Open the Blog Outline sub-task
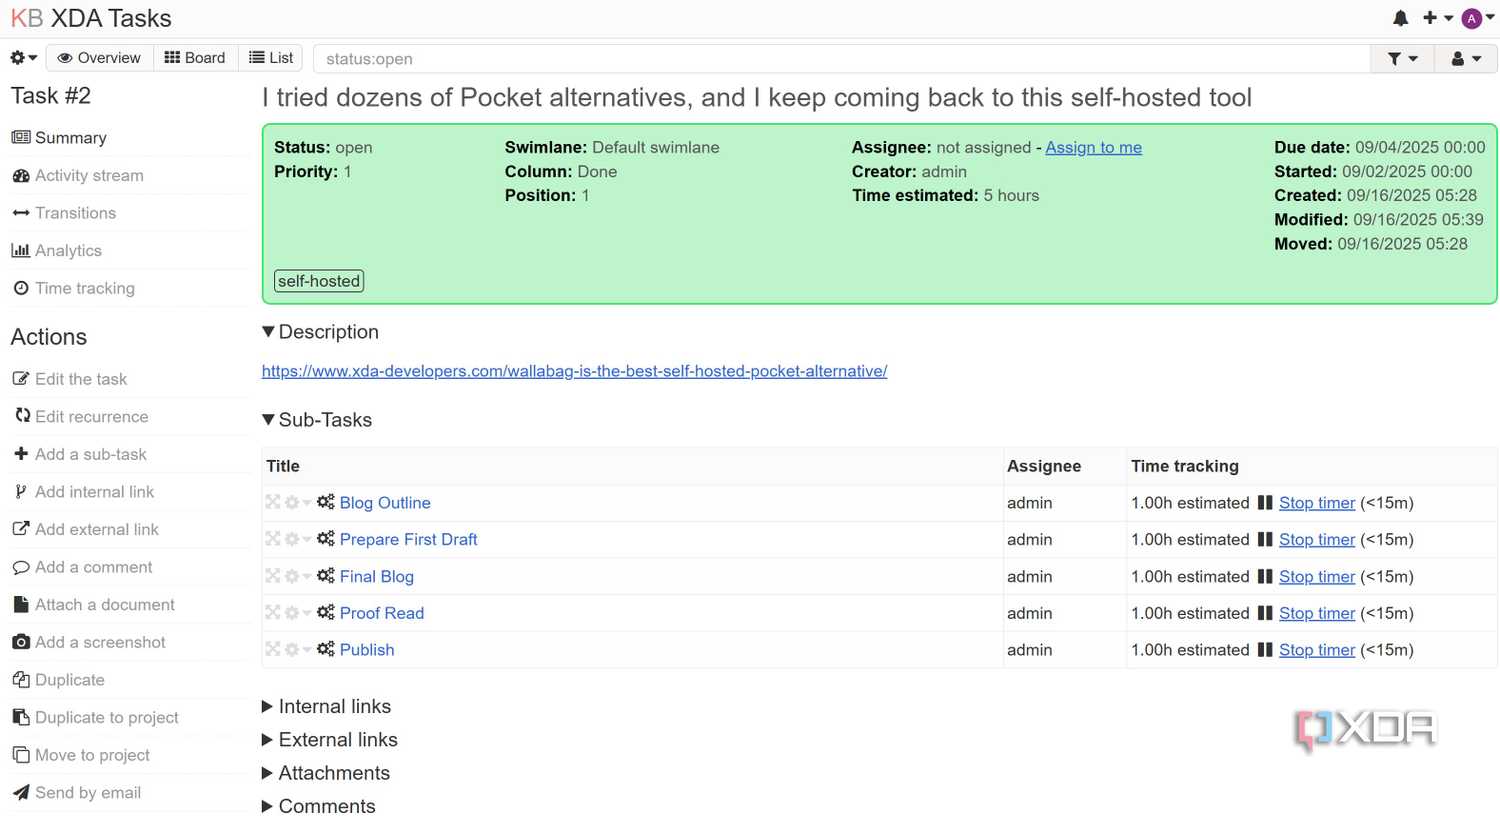The width and height of the screenshot is (1500, 817). (385, 503)
